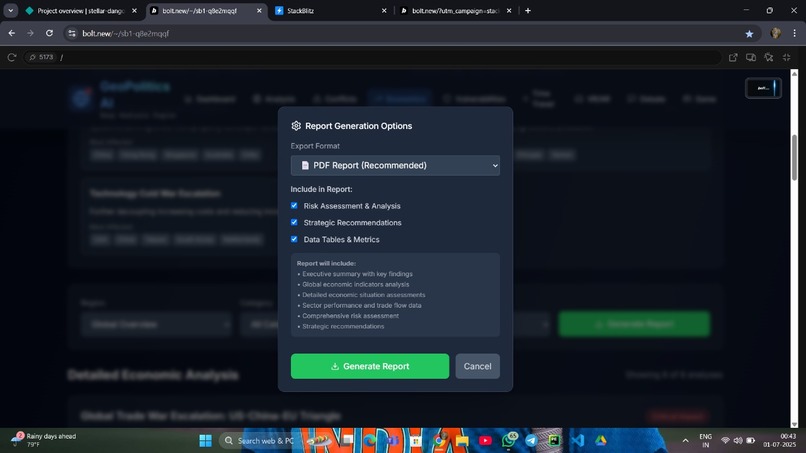Open YouTube from the taskbar
Viewport: 806px width, 453px height.
(485, 441)
